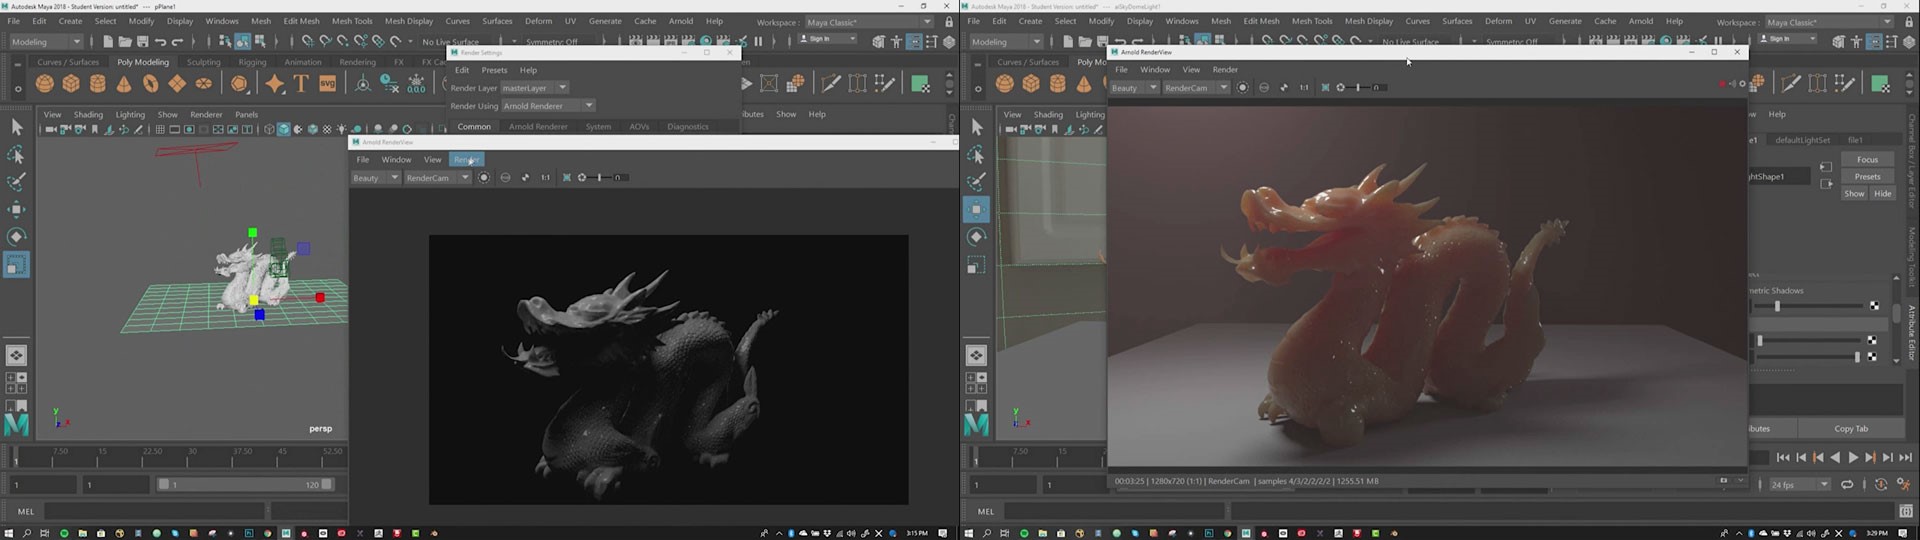Click Save Scene icon in left Maya toolbar

tap(142, 41)
